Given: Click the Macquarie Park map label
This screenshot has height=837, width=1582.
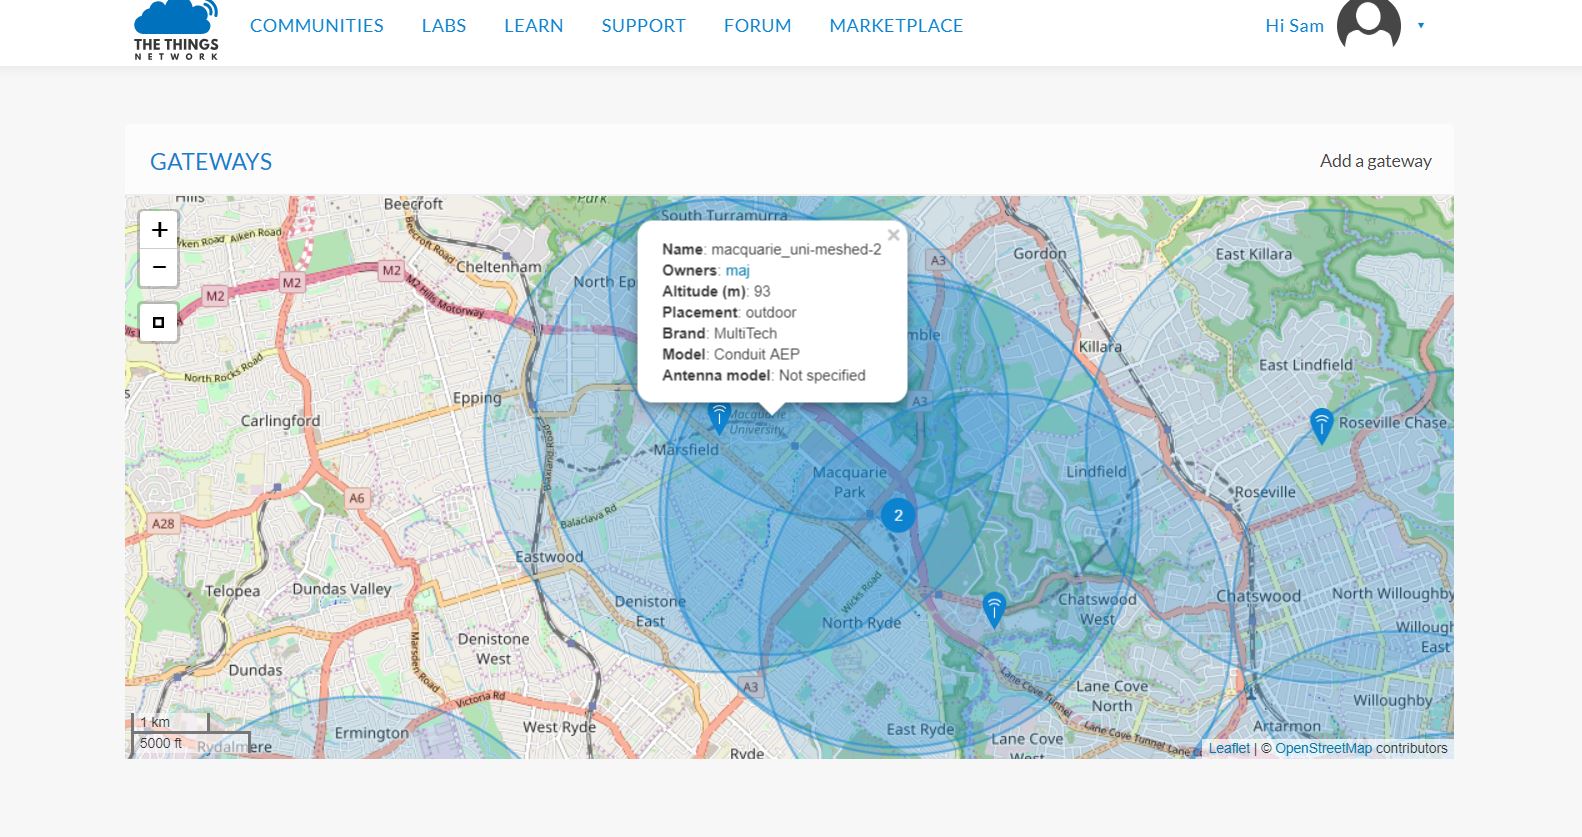Looking at the screenshot, I should point(849,482).
